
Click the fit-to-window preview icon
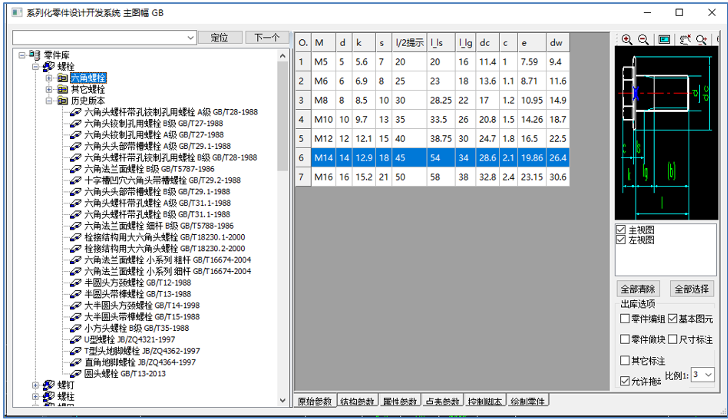point(664,40)
